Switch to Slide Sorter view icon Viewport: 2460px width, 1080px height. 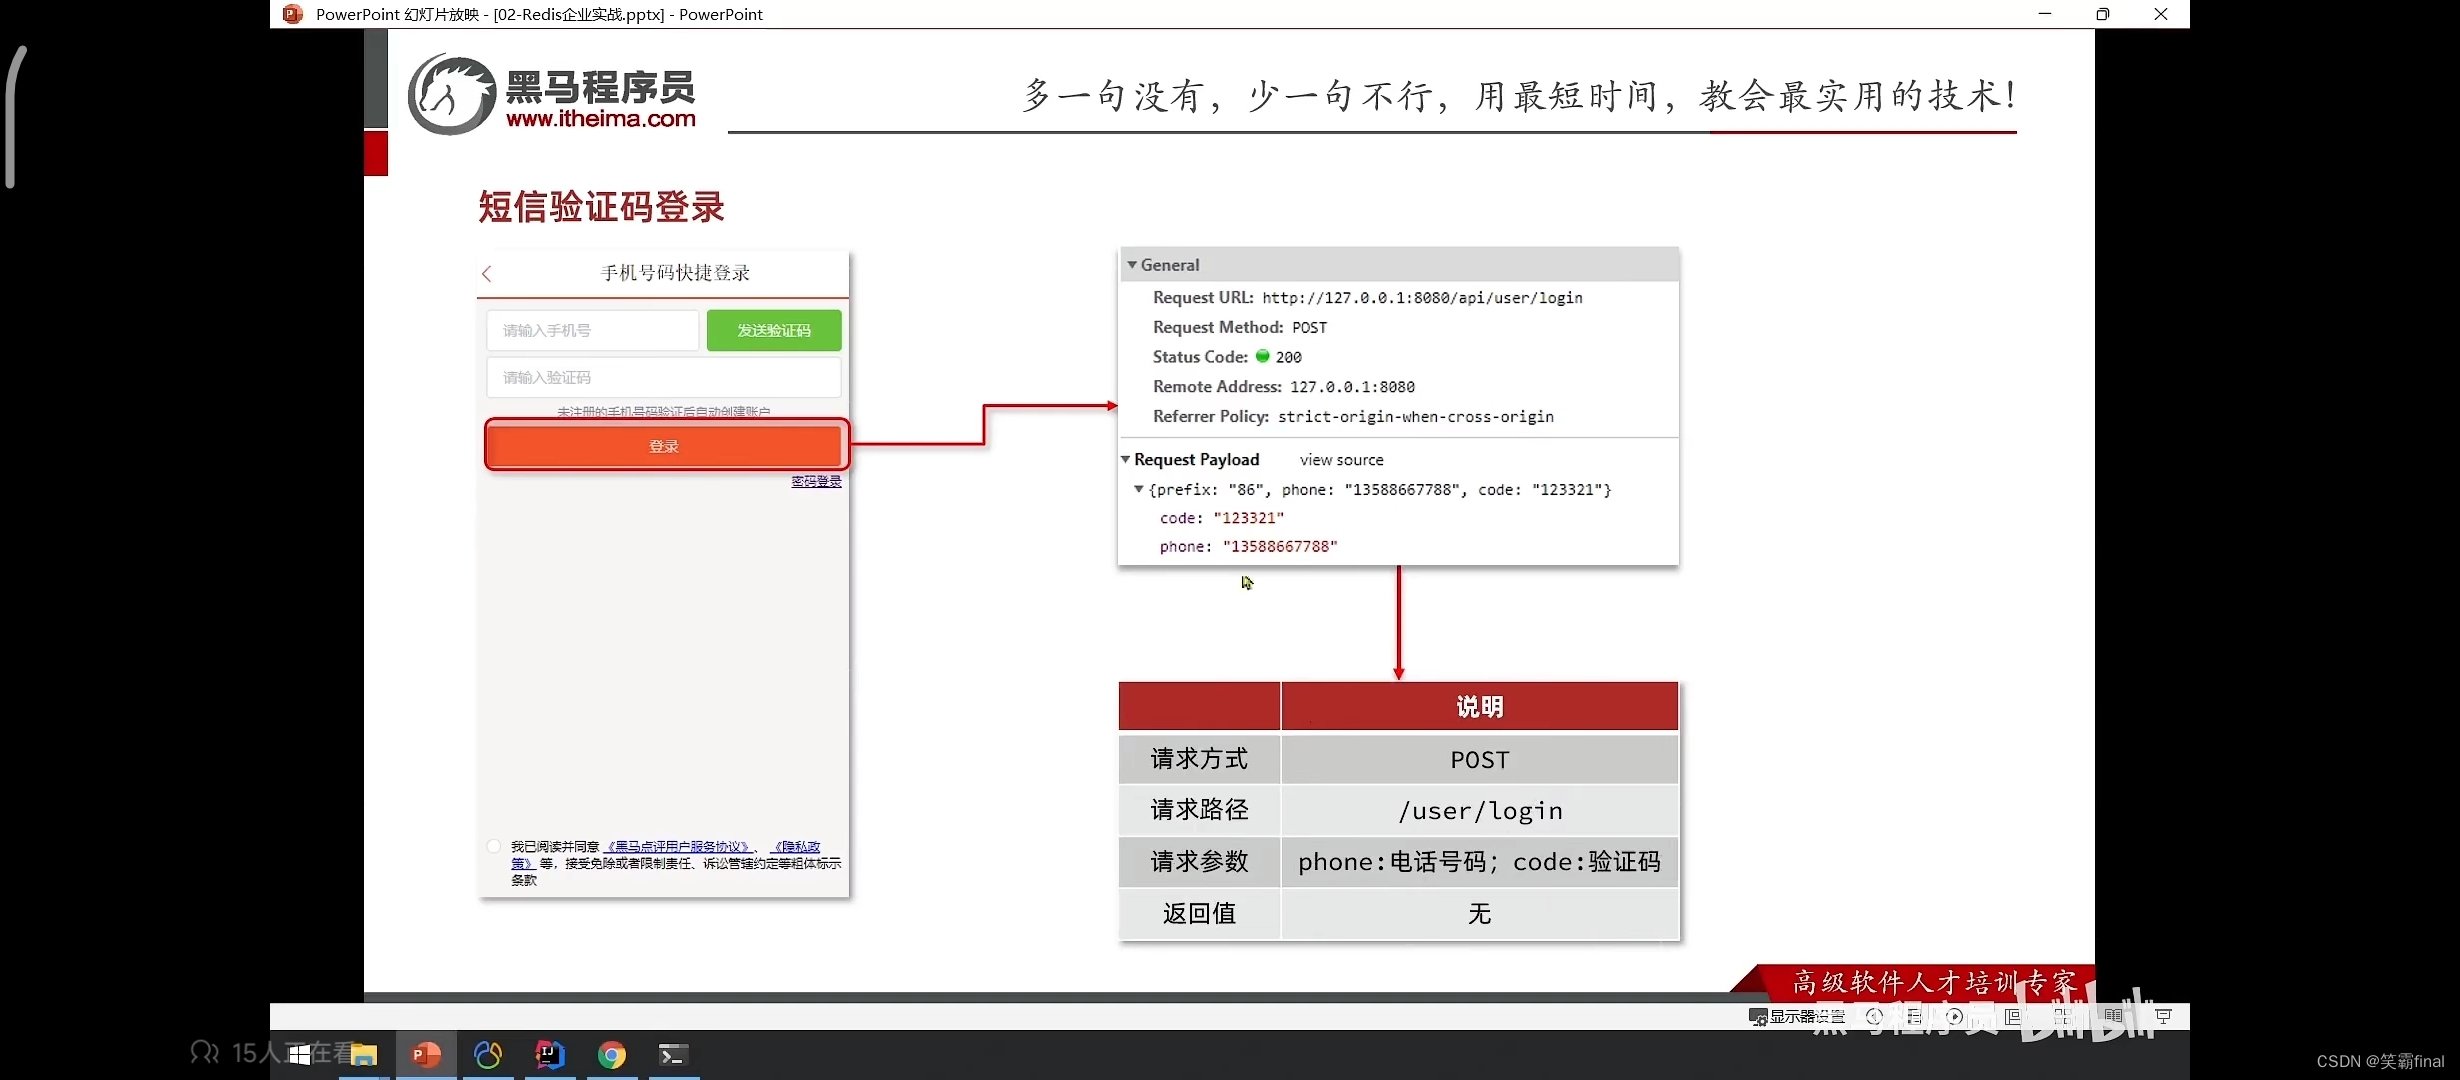[2063, 1016]
